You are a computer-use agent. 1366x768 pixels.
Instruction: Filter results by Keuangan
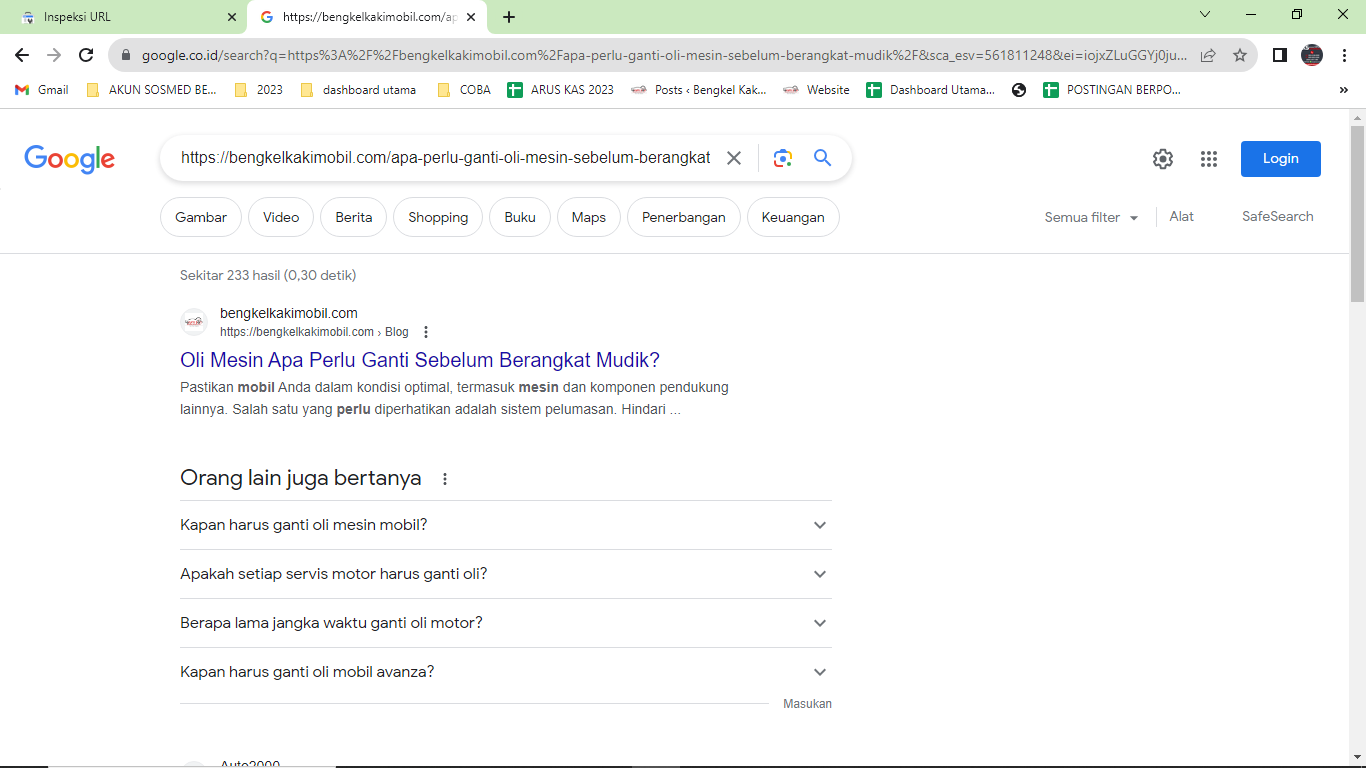pyautogui.click(x=793, y=217)
